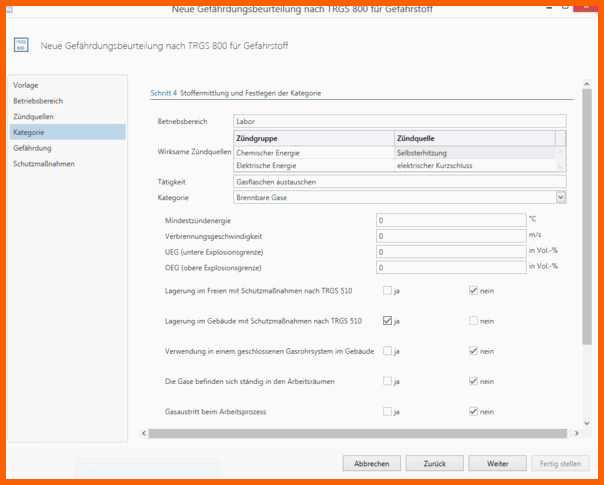Open the Kategorie dropdown
The height and width of the screenshot is (485, 604).
point(560,198)
